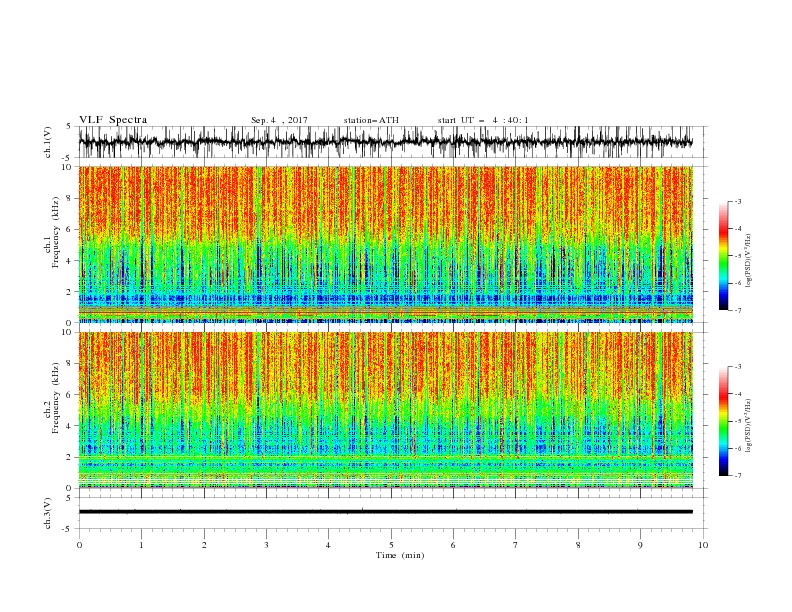Click the "ch.1(V)" waveform axis label

(x=48, y=142)
